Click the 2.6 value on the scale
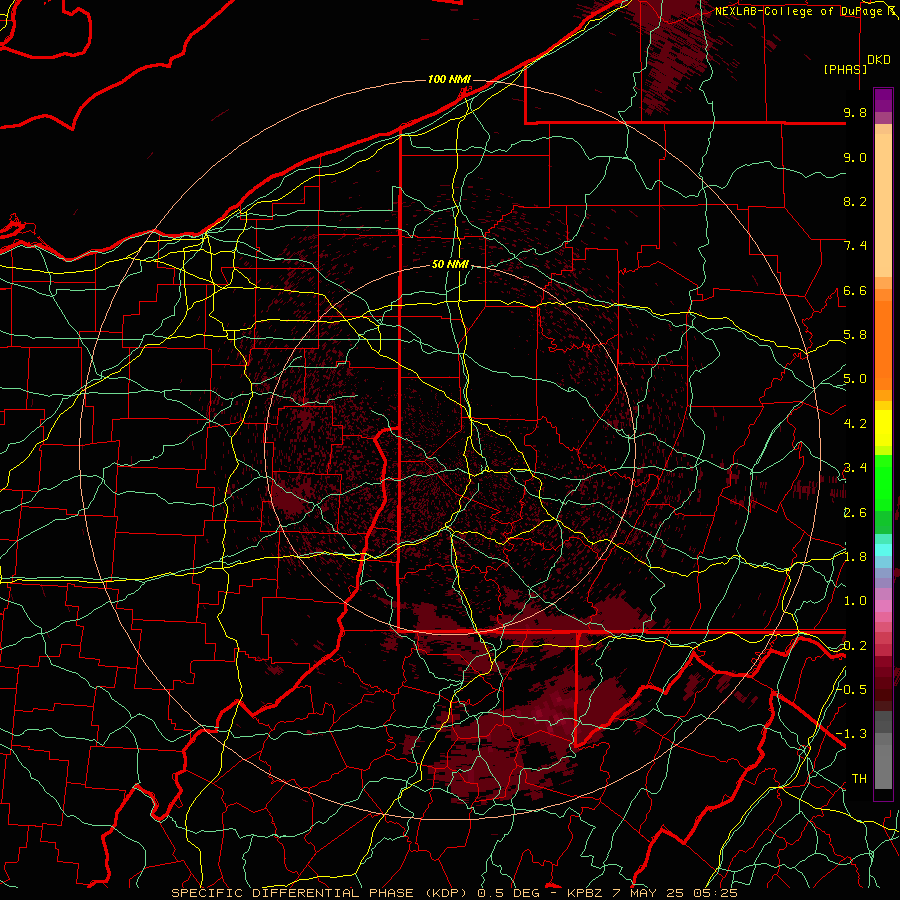This screenshot has height=900, width=900. pyautogui.click(x=855, y=513)
